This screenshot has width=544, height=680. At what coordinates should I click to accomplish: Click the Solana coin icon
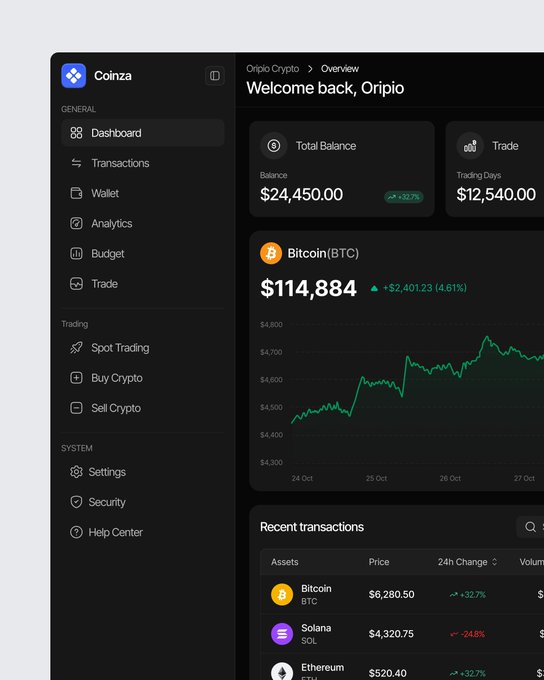coord(282,634)
